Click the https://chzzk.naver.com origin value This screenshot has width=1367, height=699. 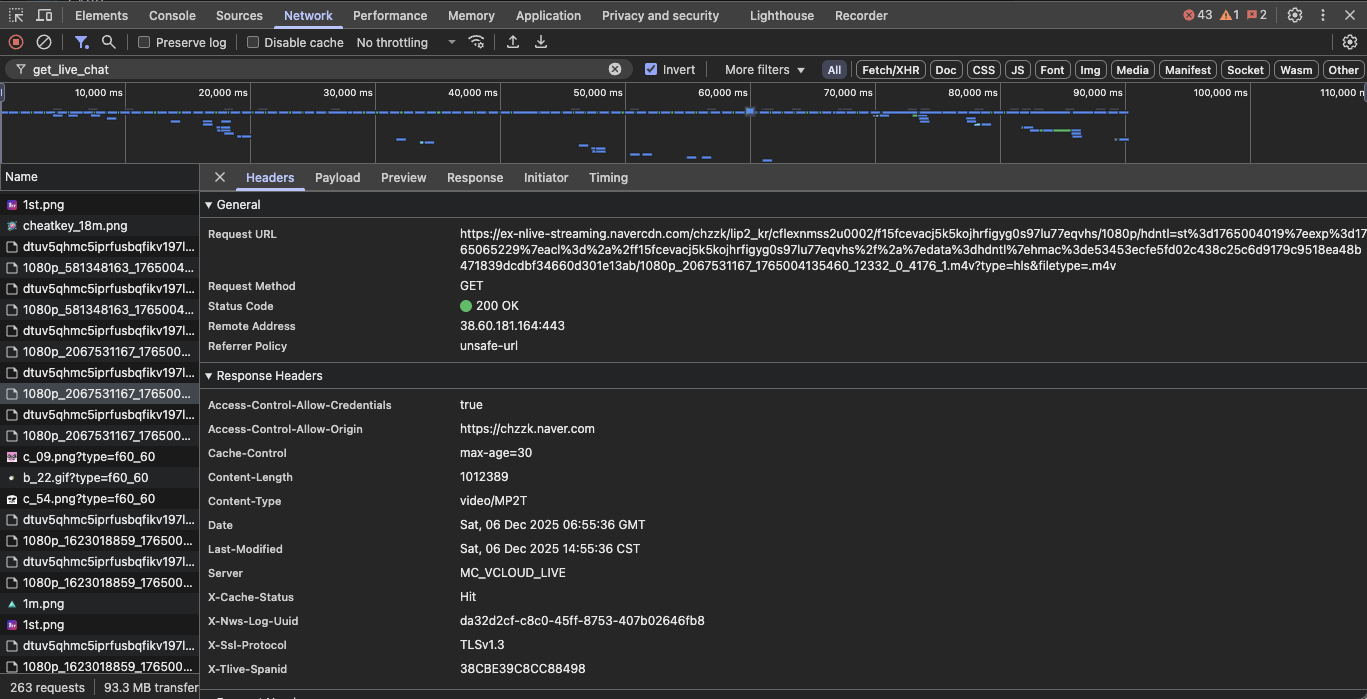point(527,429)
